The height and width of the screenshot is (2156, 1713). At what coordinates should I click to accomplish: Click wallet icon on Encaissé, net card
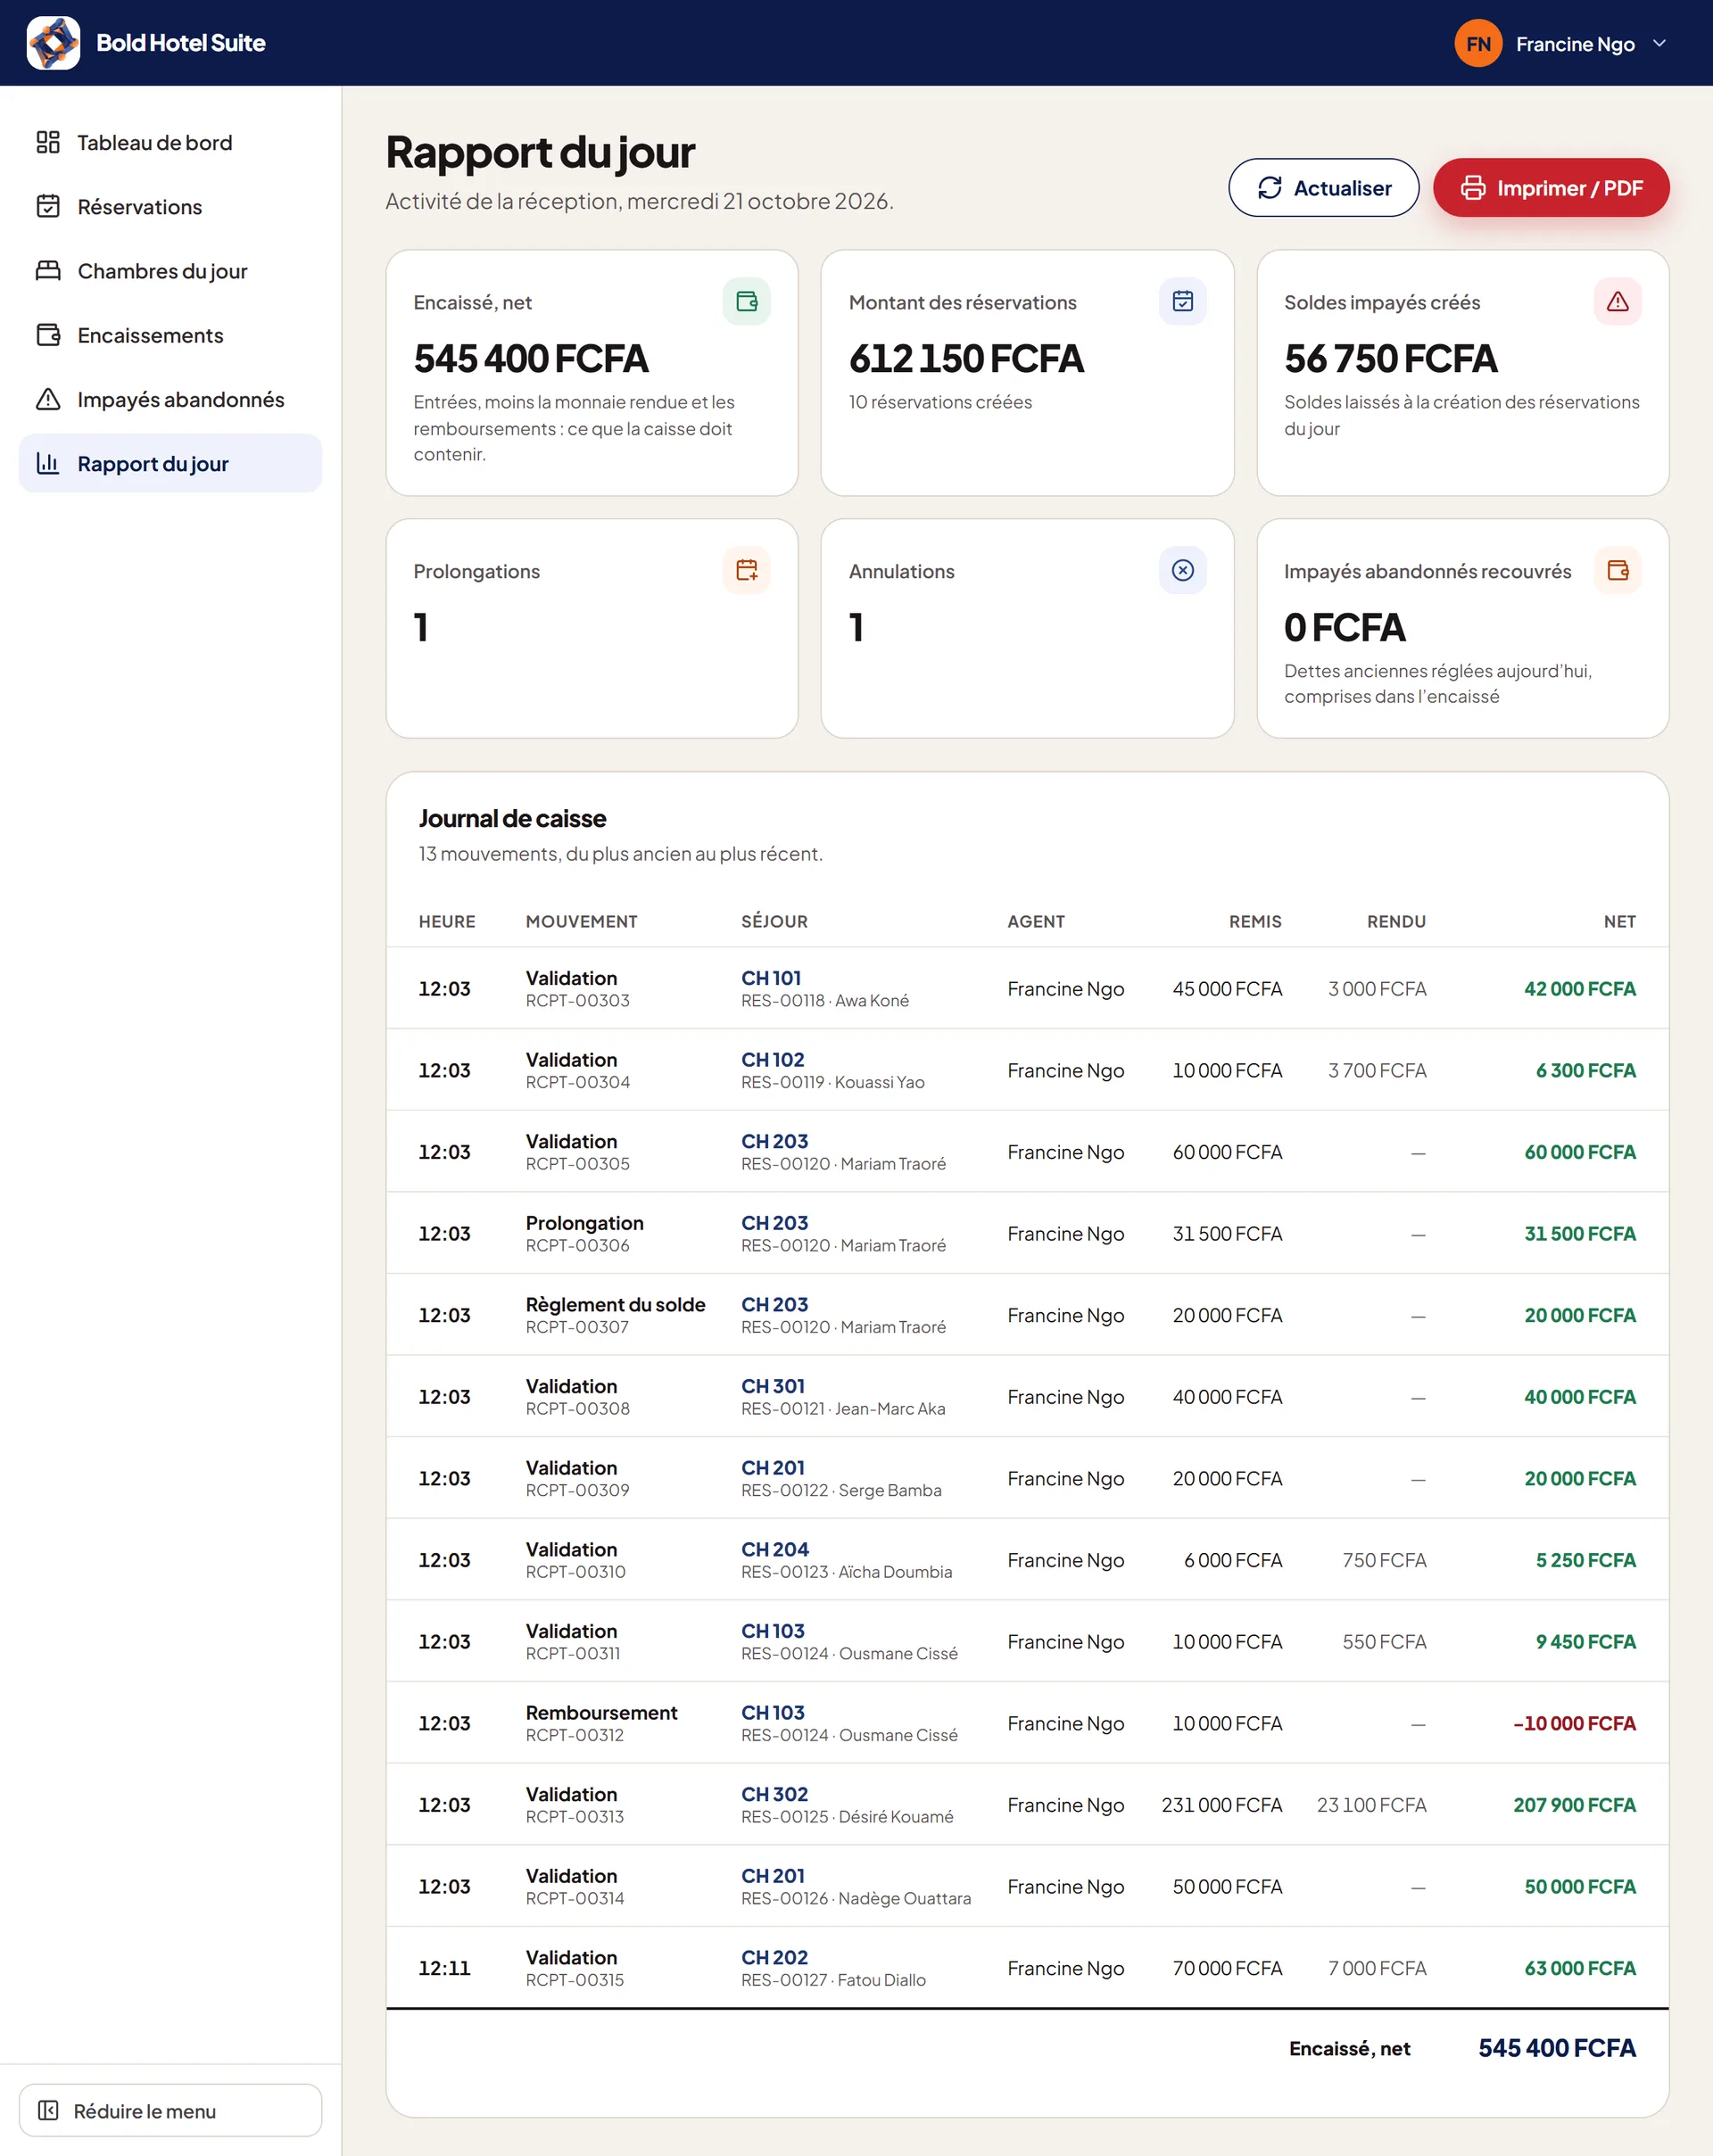[x=746, y=301]
